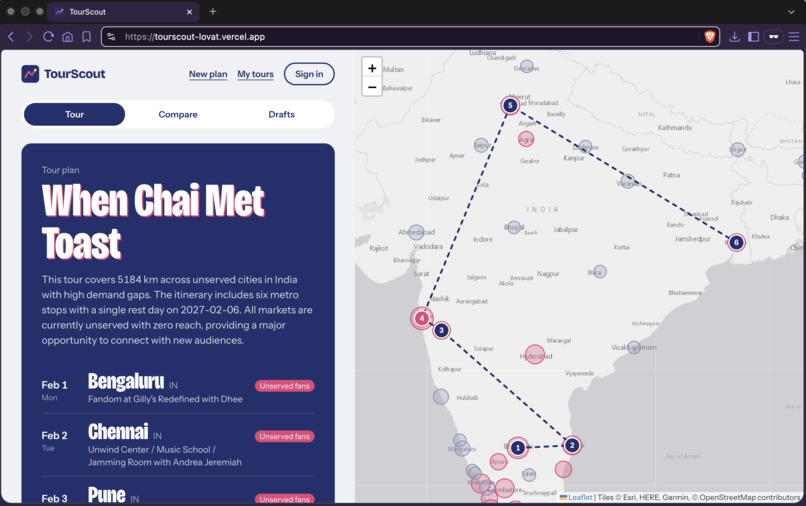The height and width of the screenshot is (506, 806).
Task: Click the pink Agra demand circle
Action: 526,139
